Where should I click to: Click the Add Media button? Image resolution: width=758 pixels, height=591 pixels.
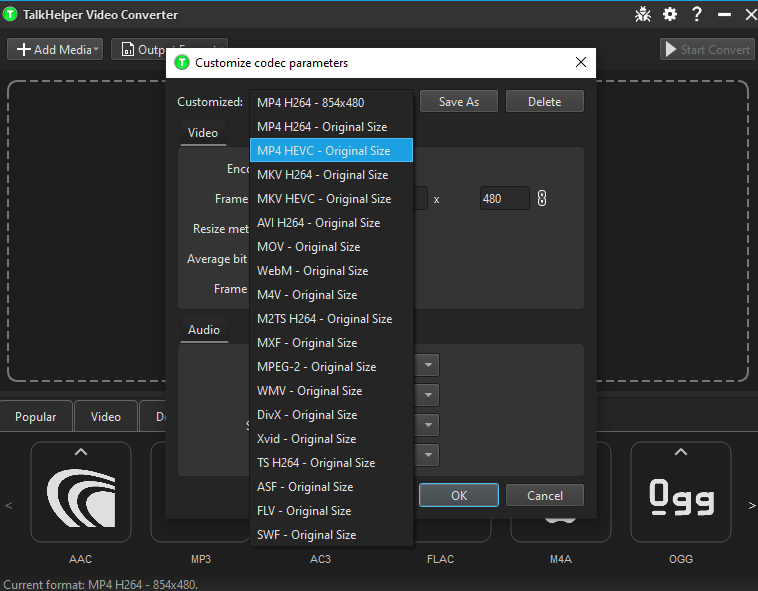(55, 49)
